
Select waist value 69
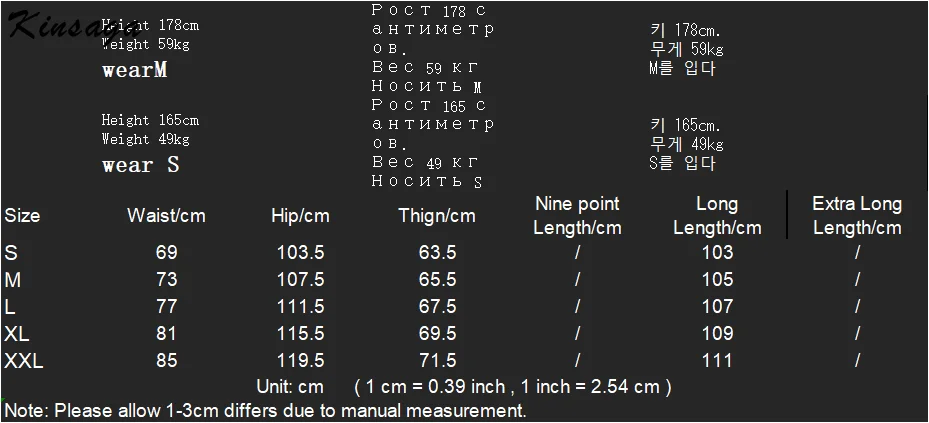(166, 253)
